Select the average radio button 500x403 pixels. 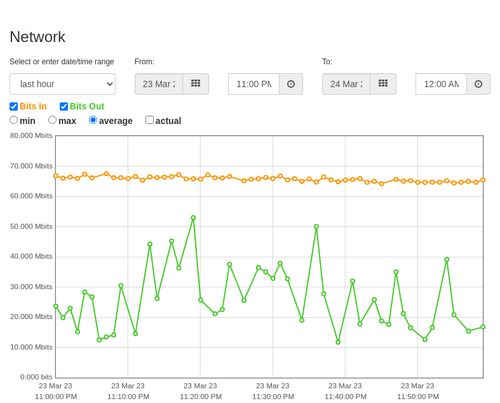click(x=93, y=120)
